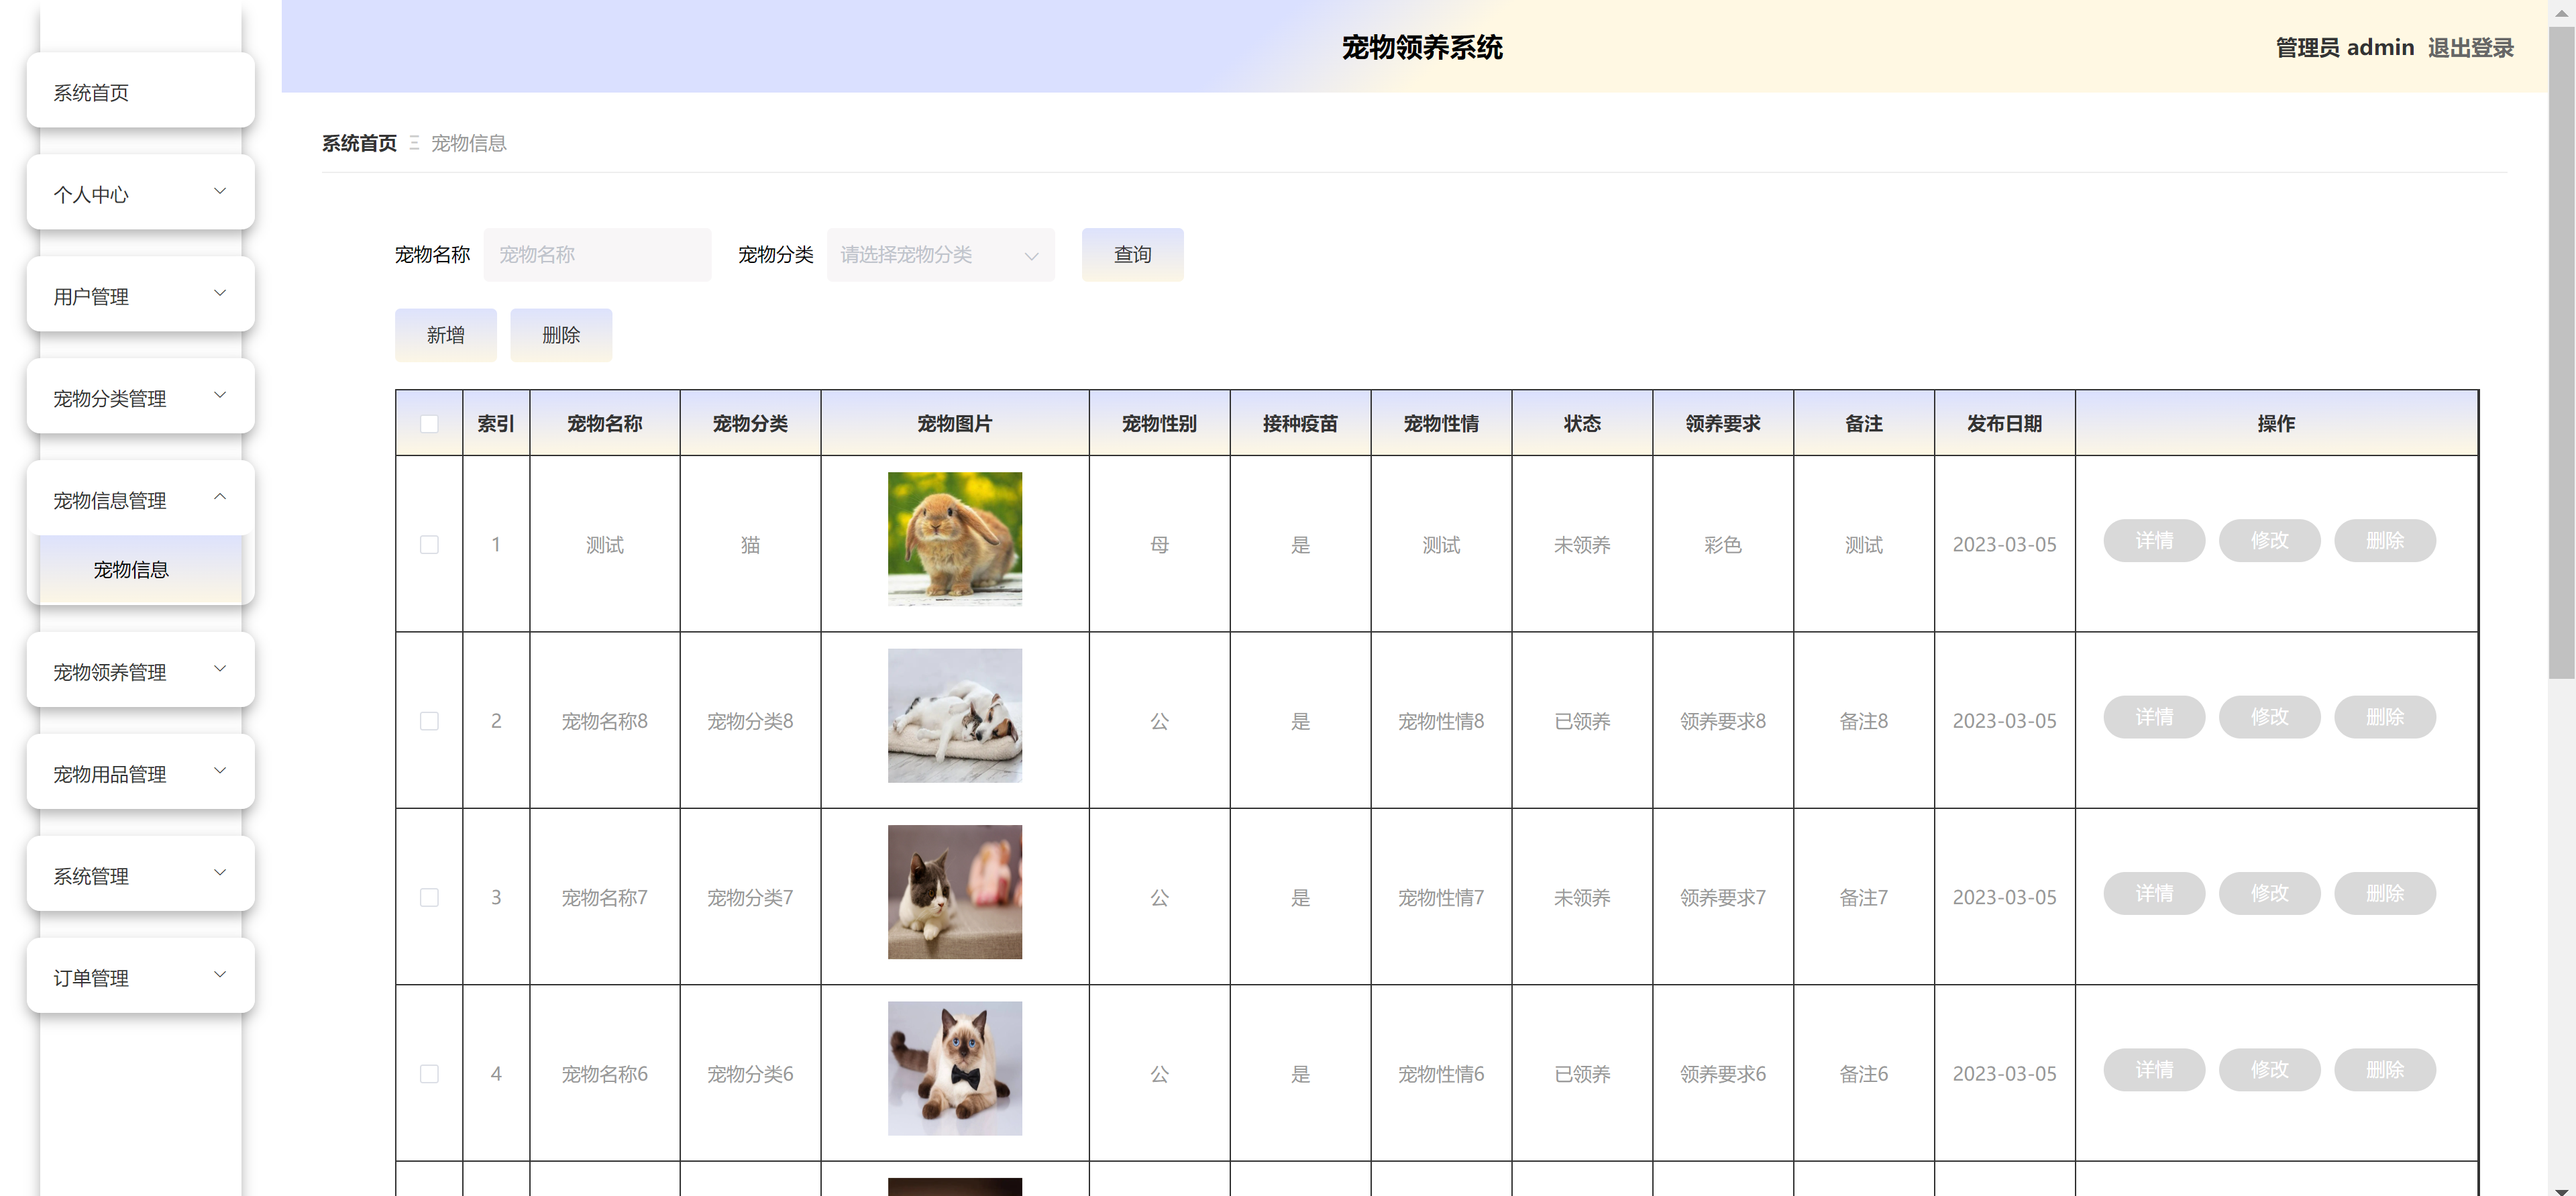Click 修改 for row 测试
Image resolution: width=2576 pixels, height=1196 pixels.
[x=2269, y=541]
